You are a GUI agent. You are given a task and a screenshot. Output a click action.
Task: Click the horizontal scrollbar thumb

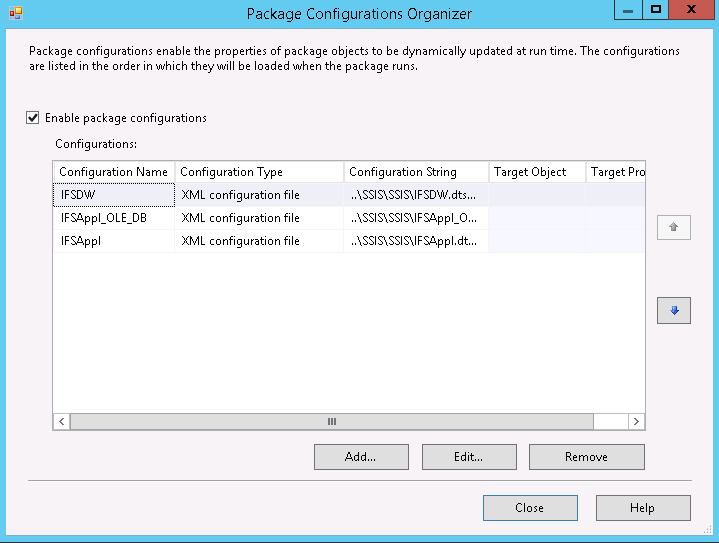(x=332, y=422)
